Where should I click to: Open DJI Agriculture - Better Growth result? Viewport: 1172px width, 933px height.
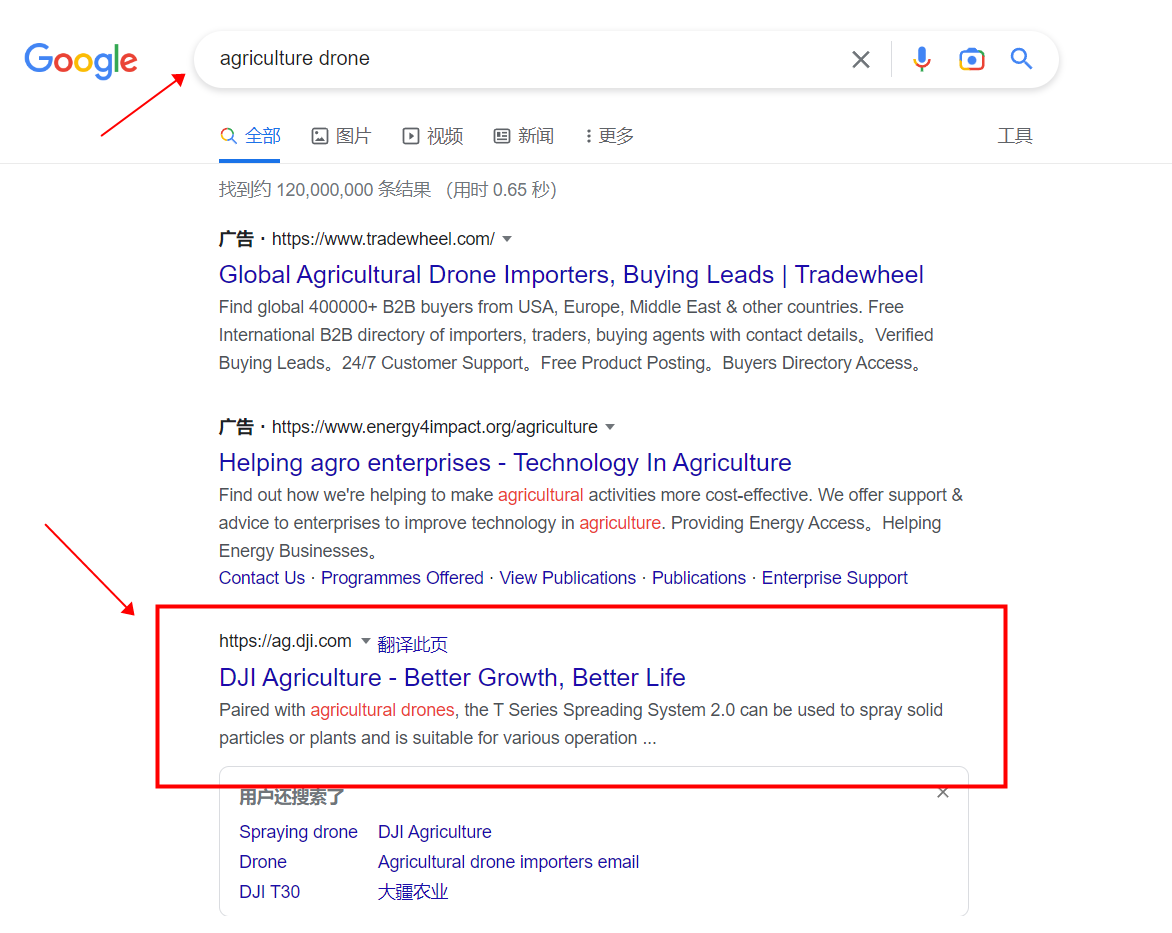pos(452,677)
